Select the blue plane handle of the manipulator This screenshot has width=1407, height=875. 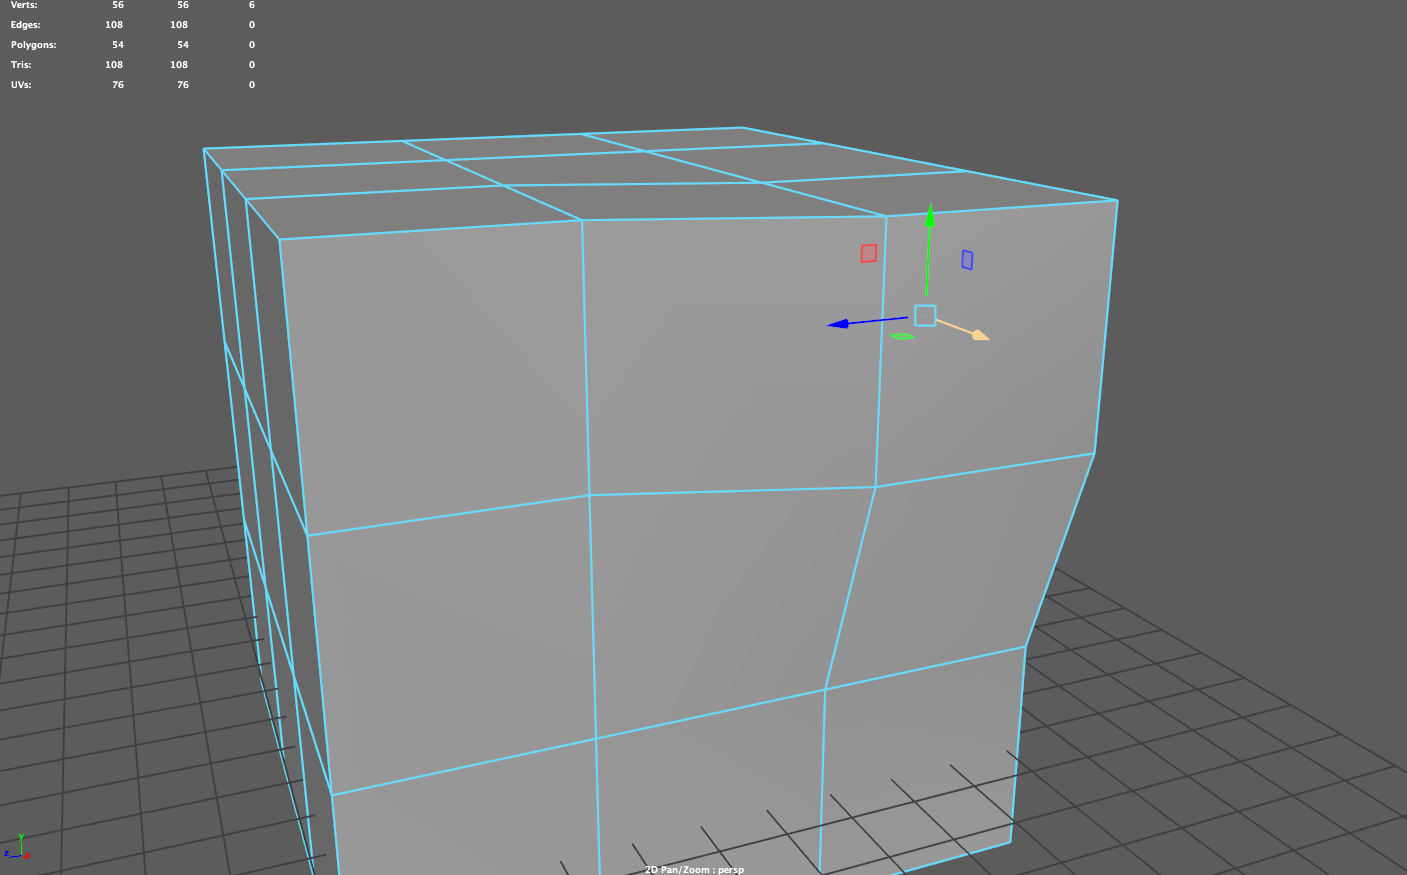tap(966, 259)
